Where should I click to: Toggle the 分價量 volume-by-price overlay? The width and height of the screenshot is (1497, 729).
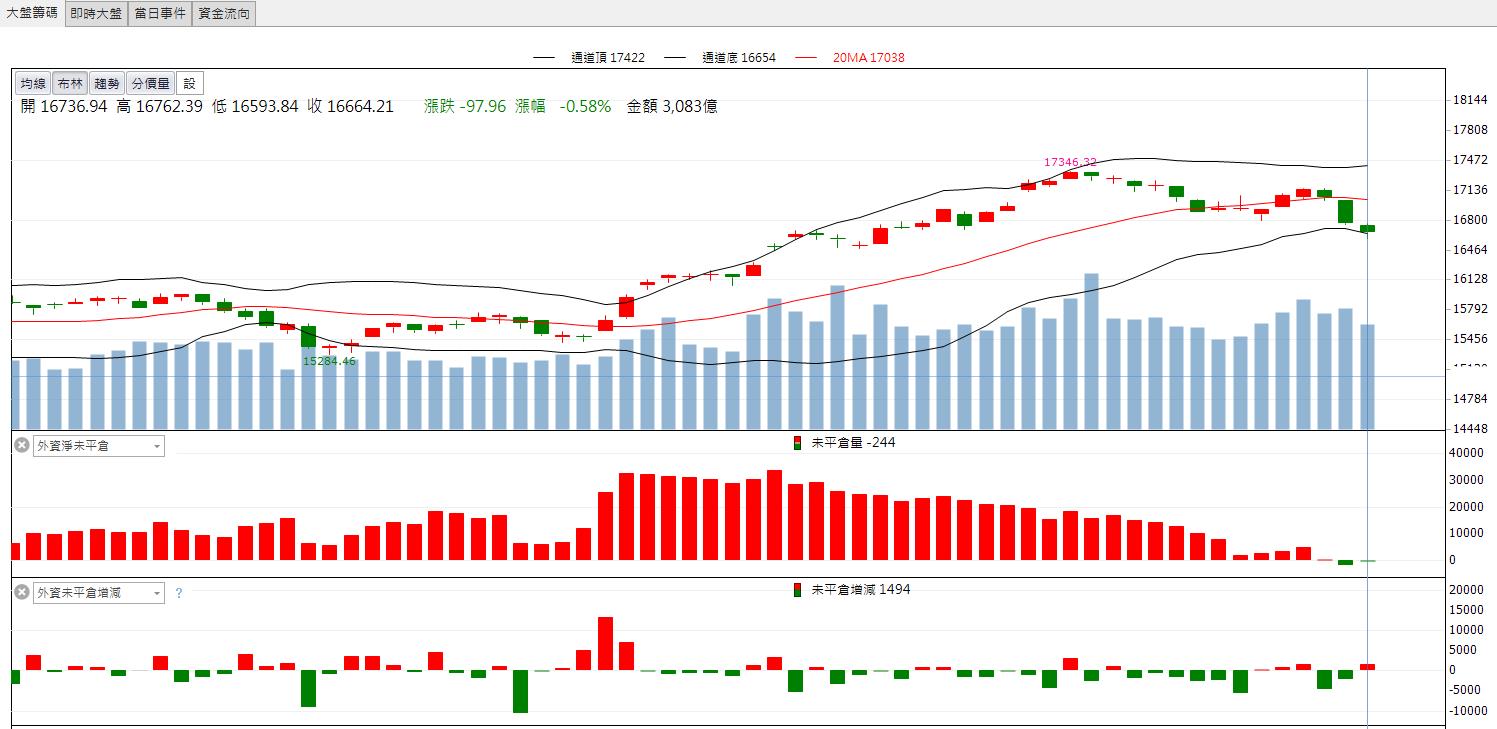[x=151, y=83]
